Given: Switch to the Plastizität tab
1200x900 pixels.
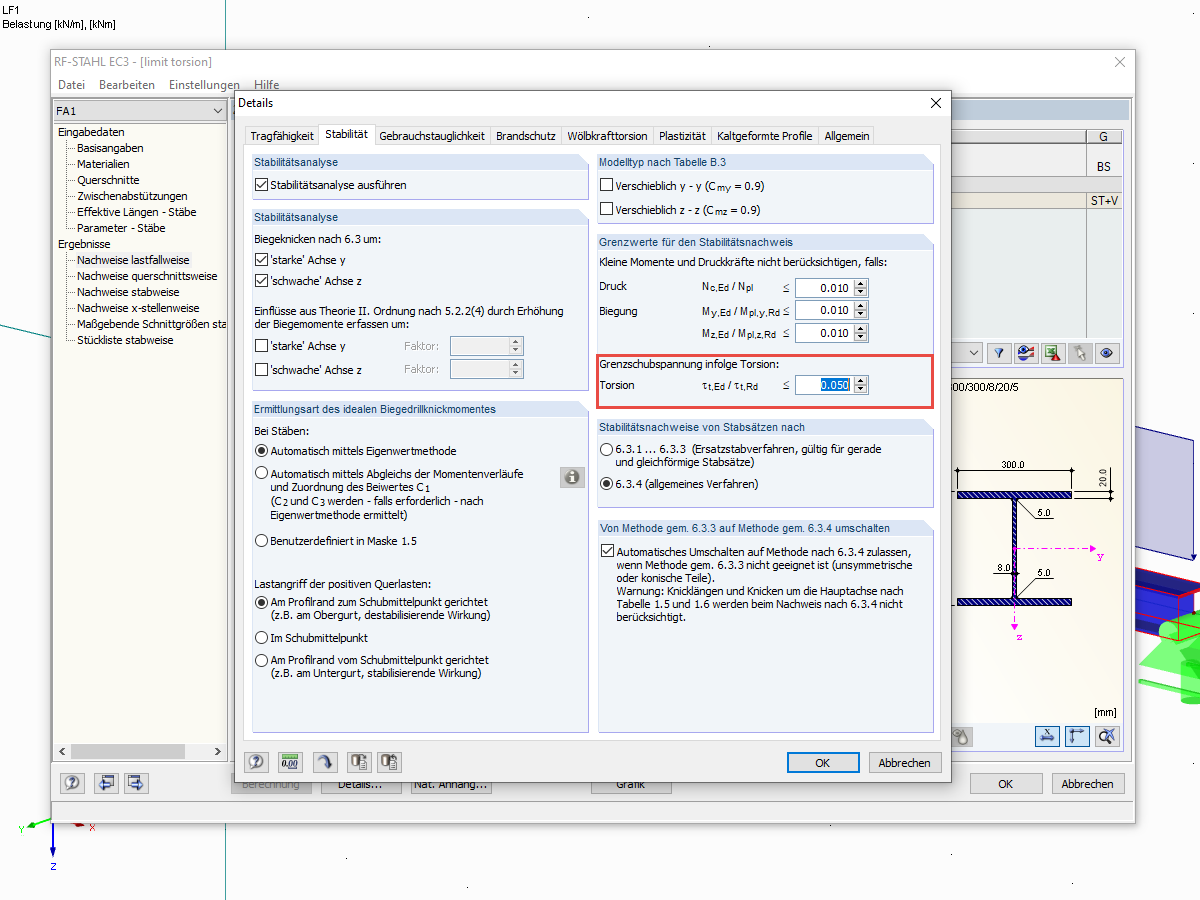Looking at the screenshot, I should pos(683,136).
